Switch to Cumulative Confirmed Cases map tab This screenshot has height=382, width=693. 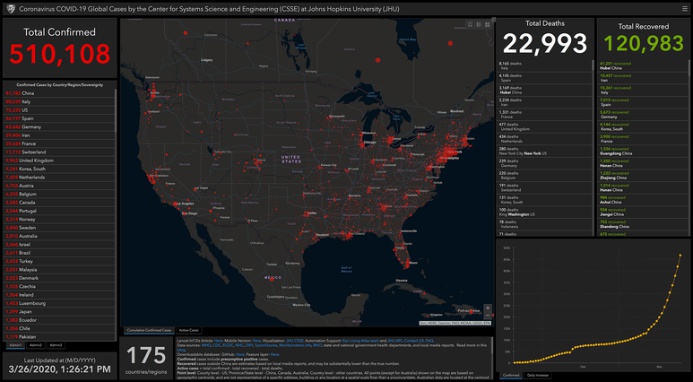pos(148,330)
